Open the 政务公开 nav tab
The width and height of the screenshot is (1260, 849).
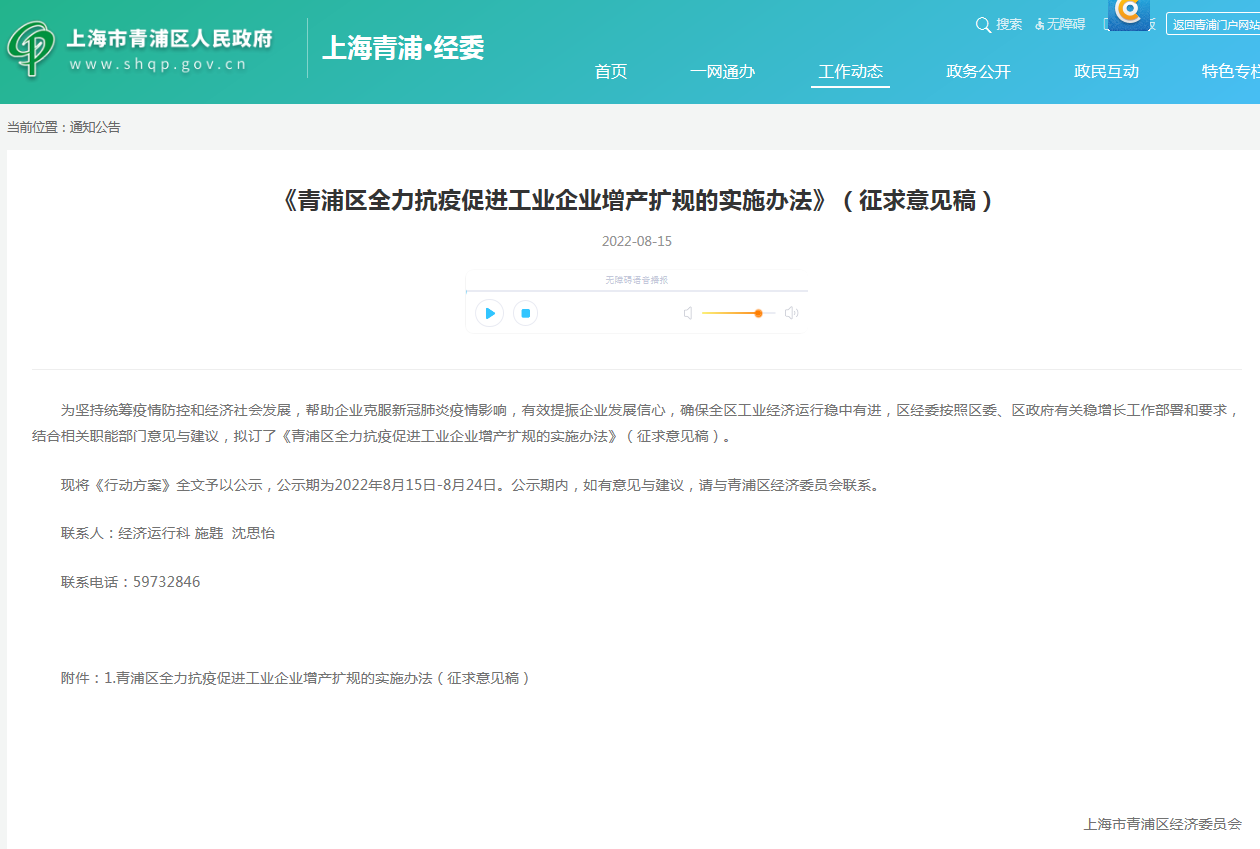(978, 71)
